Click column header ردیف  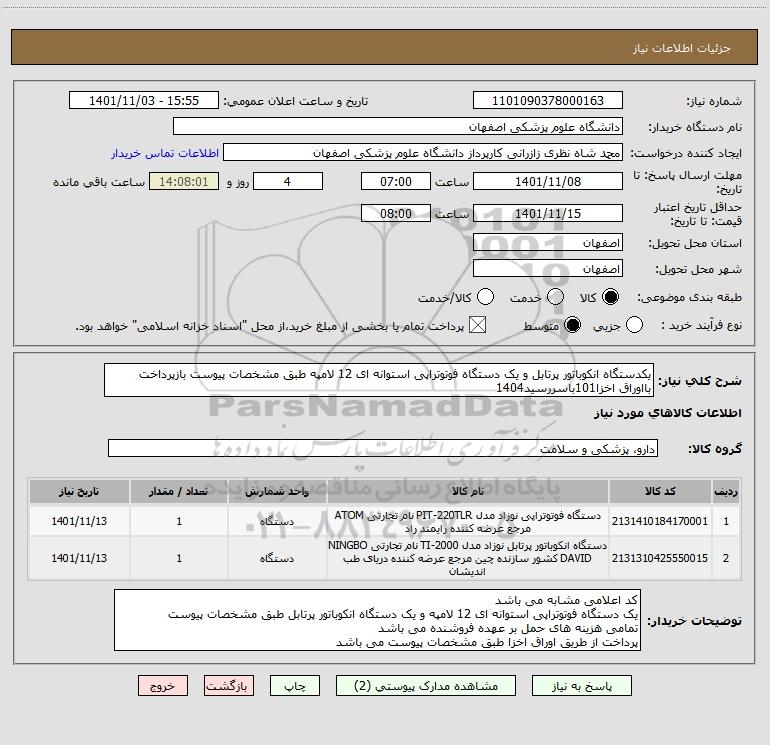[x=726, y=492]
